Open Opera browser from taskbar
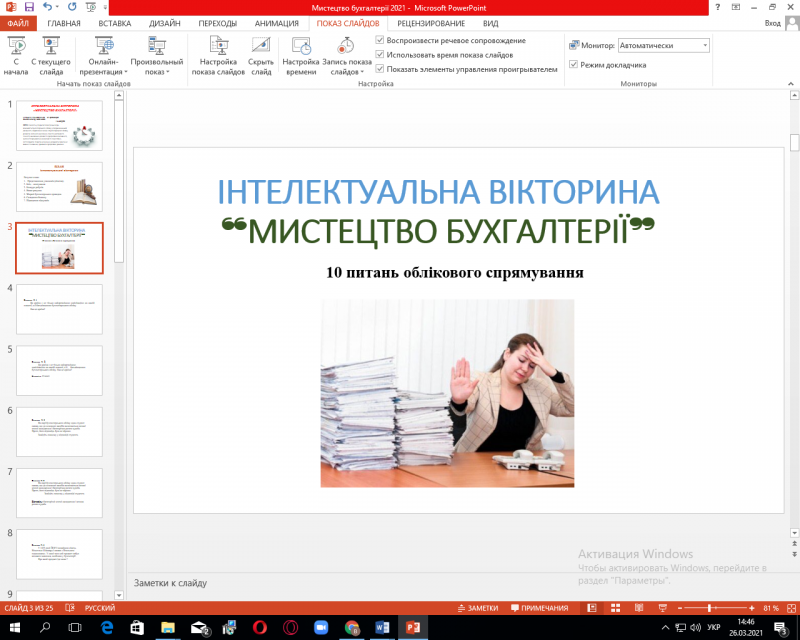The height and width of the screenshot is (640, 800). pyautogui.click(x=260, y=627)
